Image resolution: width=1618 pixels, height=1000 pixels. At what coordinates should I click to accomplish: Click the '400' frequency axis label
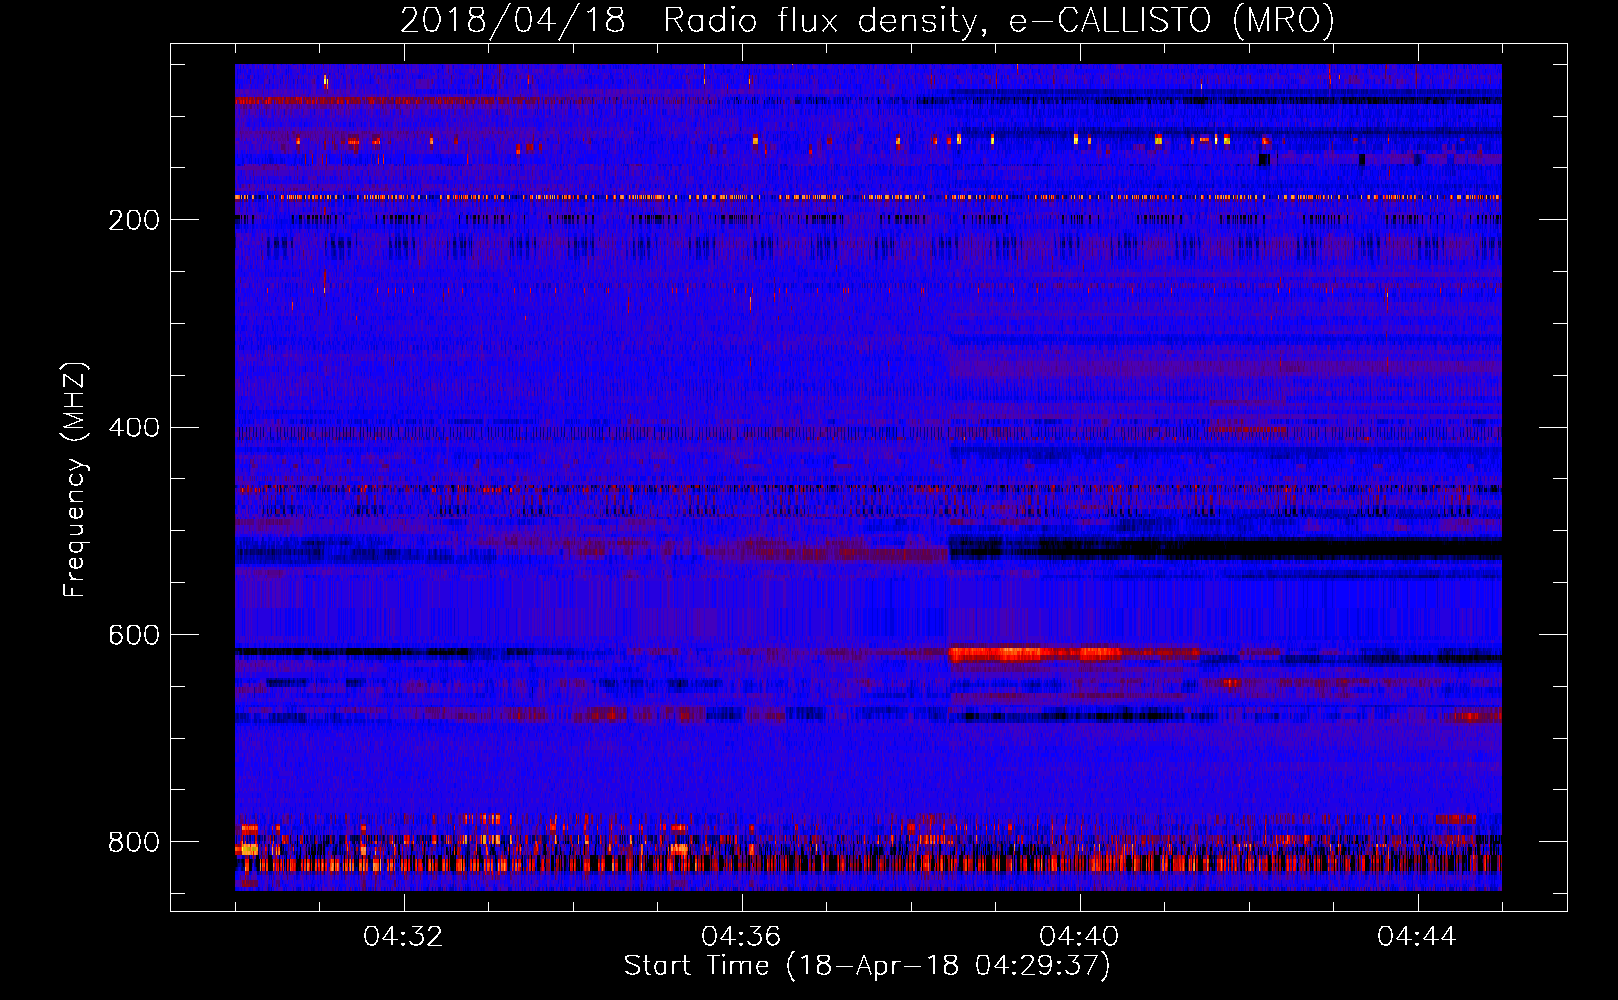134,428
